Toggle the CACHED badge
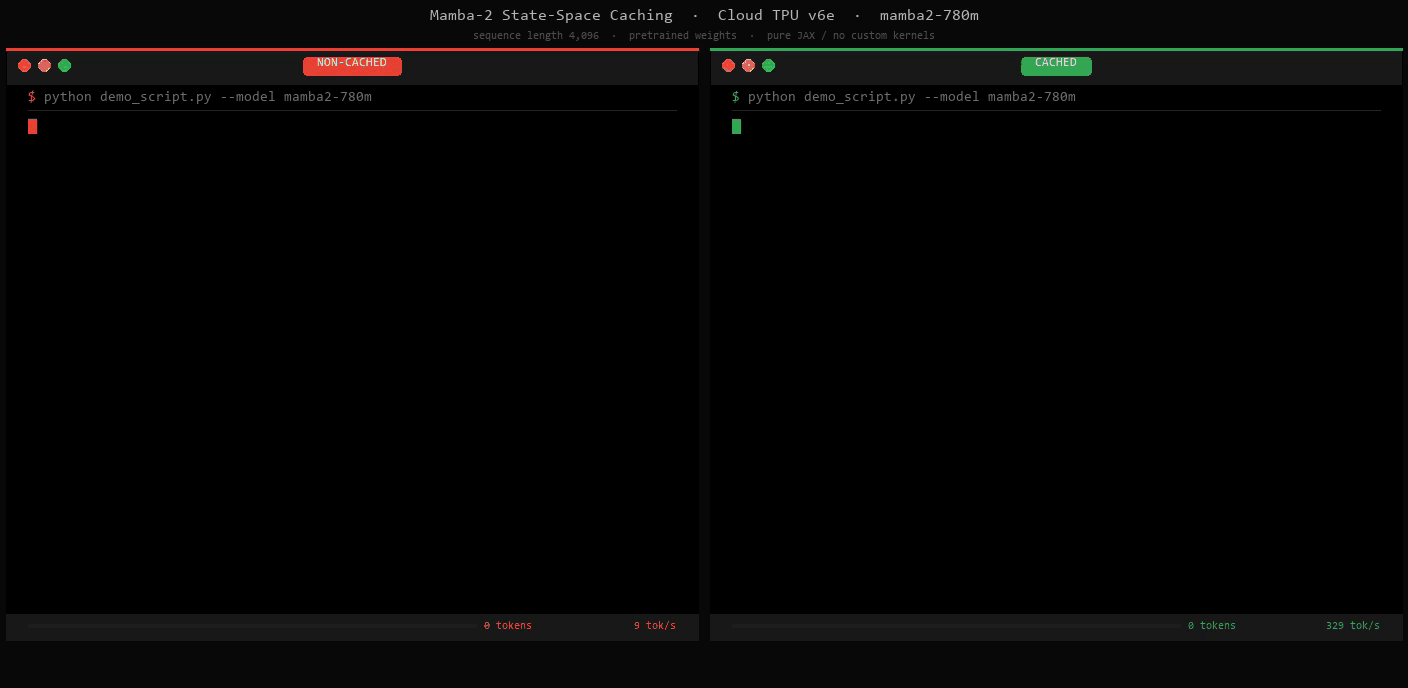Viewport: 1408px width, 688px height. (1056, 62)
